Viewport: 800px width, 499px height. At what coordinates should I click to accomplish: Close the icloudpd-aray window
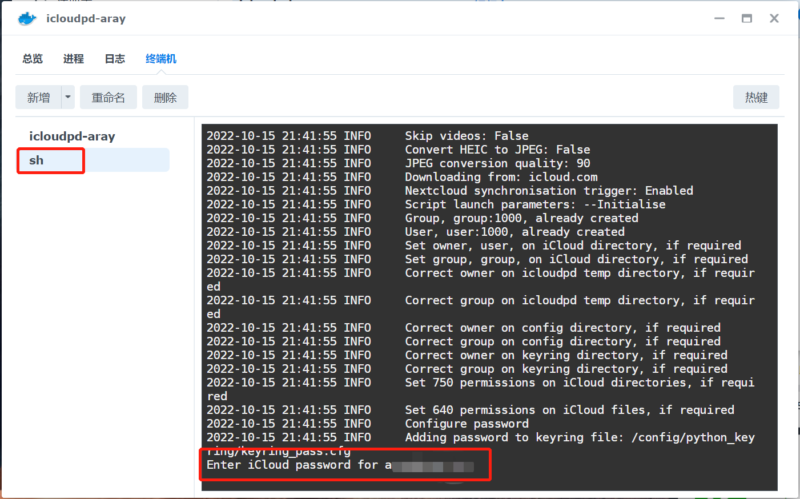pos(774,18)
